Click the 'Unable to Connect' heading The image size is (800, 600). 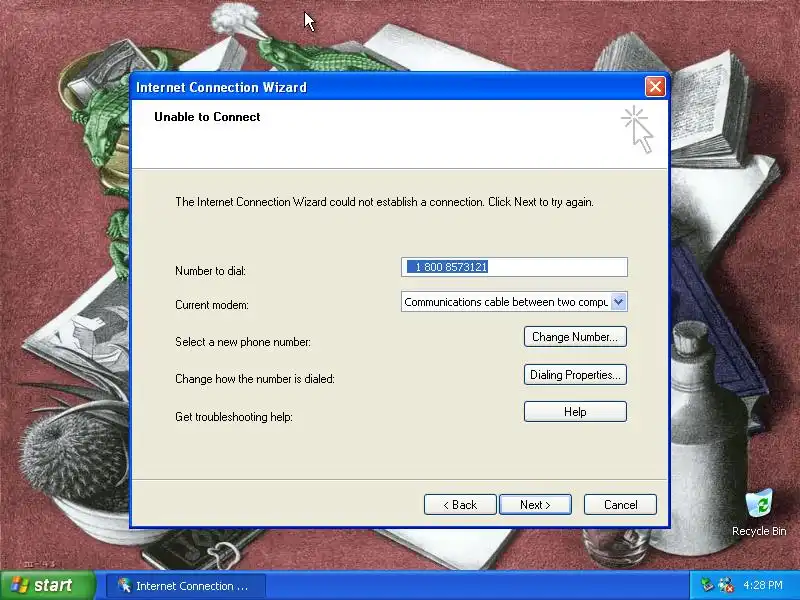click(207, 117)
